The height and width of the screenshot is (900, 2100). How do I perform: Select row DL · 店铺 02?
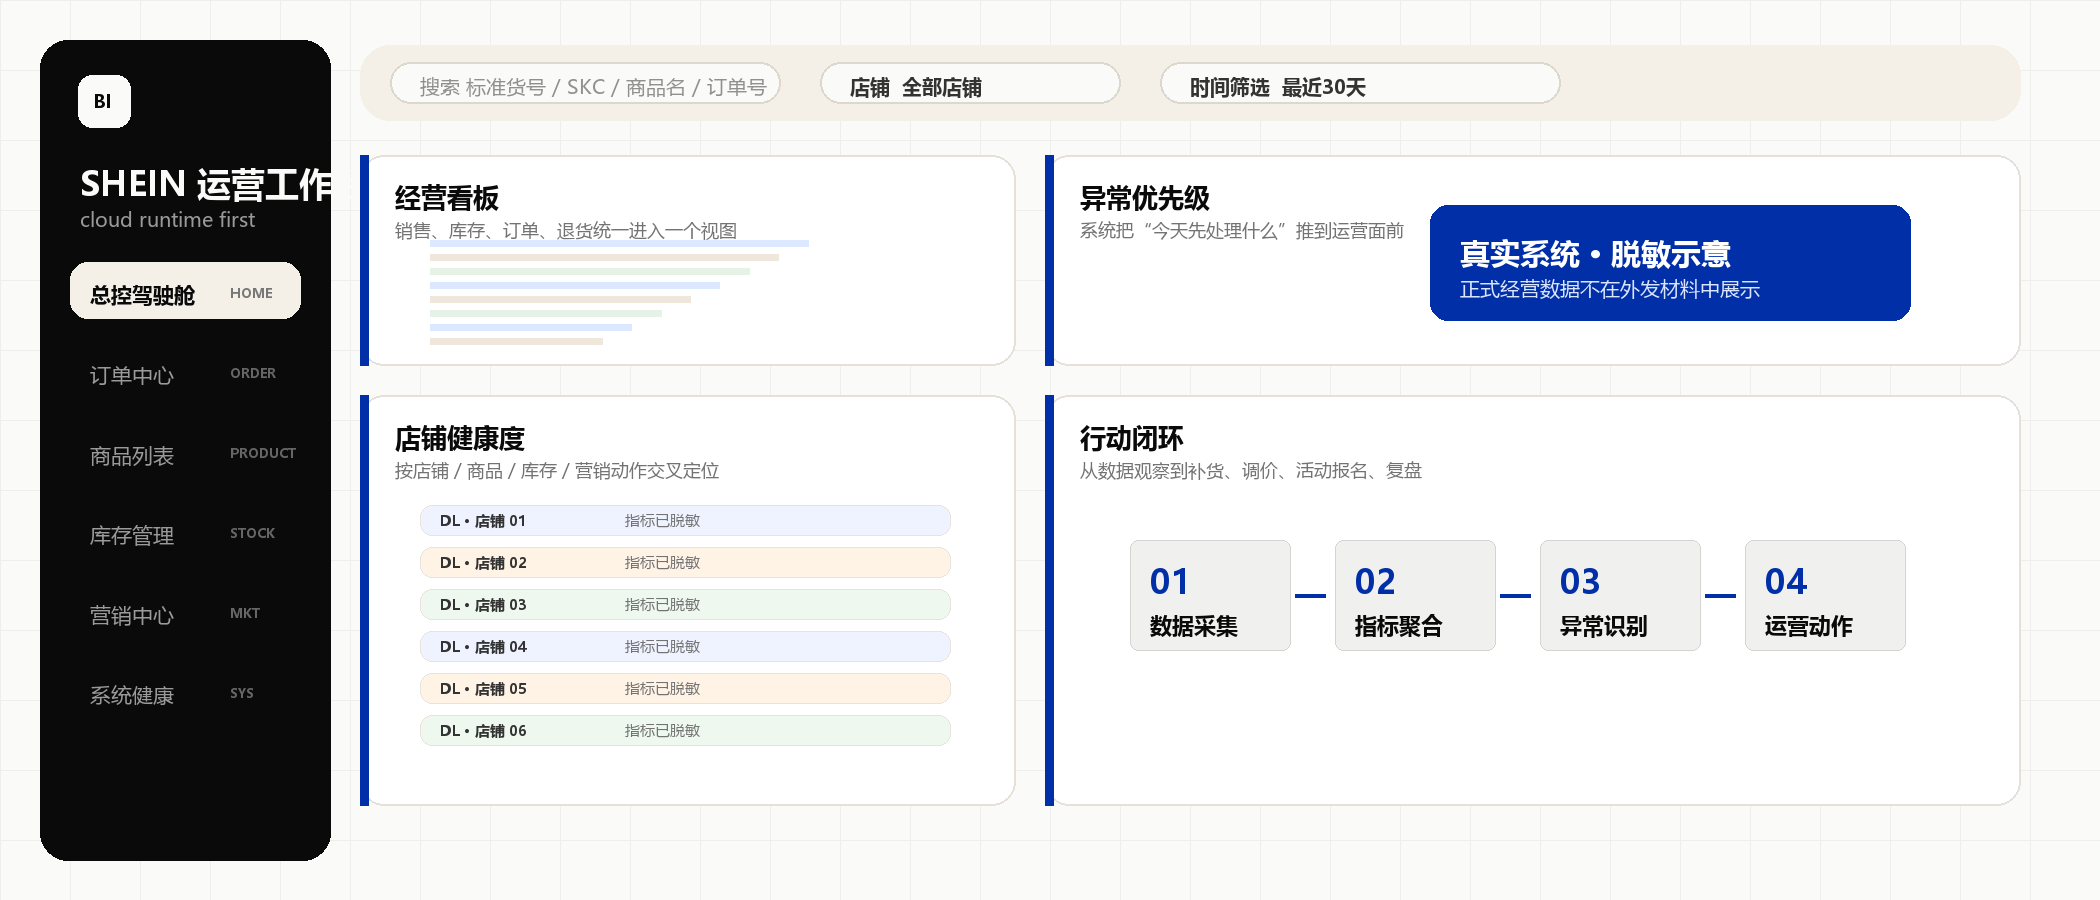tap(685, 563)
